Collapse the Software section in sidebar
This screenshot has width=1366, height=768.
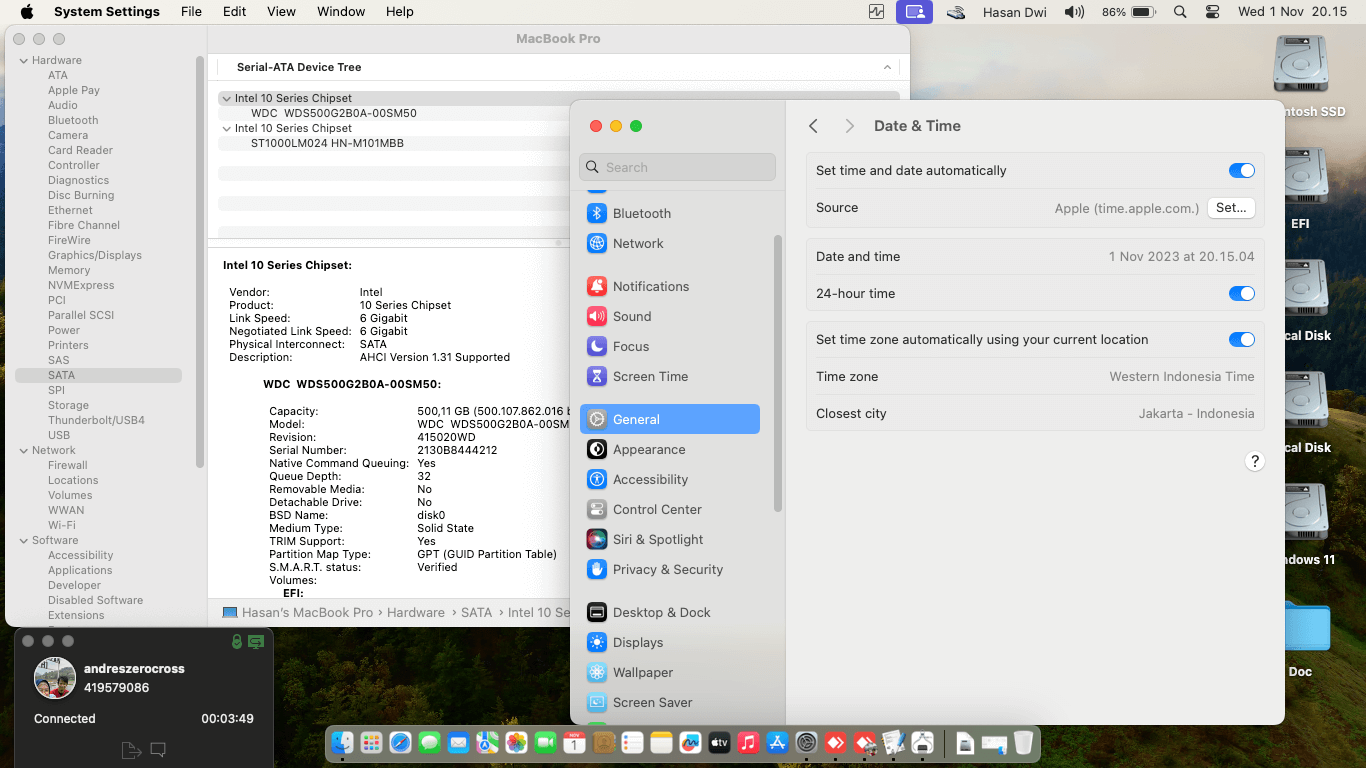pos(24,540)
